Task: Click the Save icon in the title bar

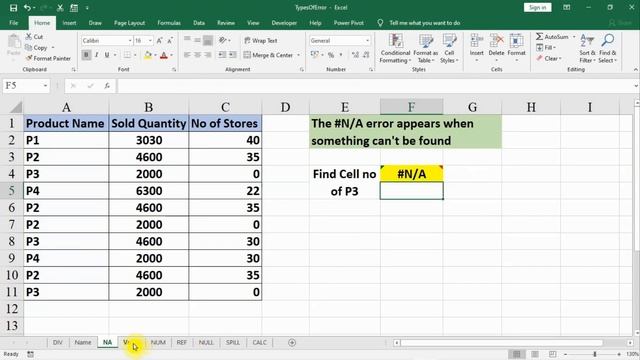Action: pos(13,8)
